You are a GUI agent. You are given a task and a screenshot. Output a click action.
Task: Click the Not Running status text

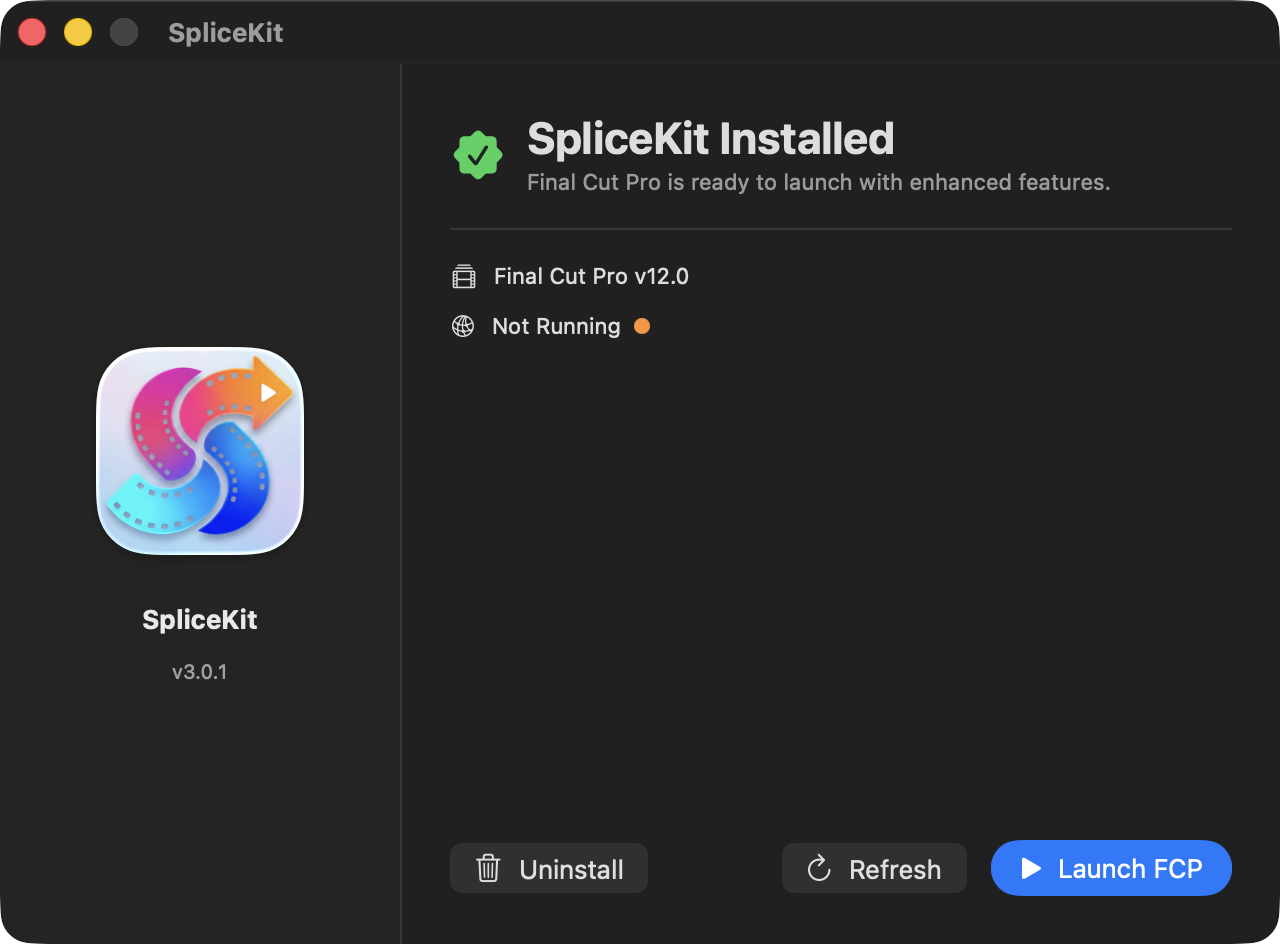556,327
